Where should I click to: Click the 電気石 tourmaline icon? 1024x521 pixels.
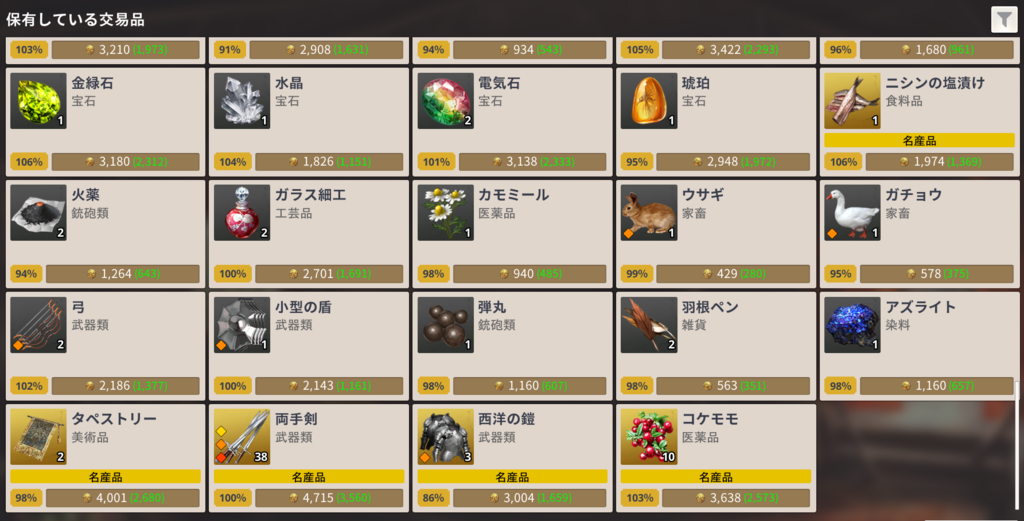click(x=445, y=101)
